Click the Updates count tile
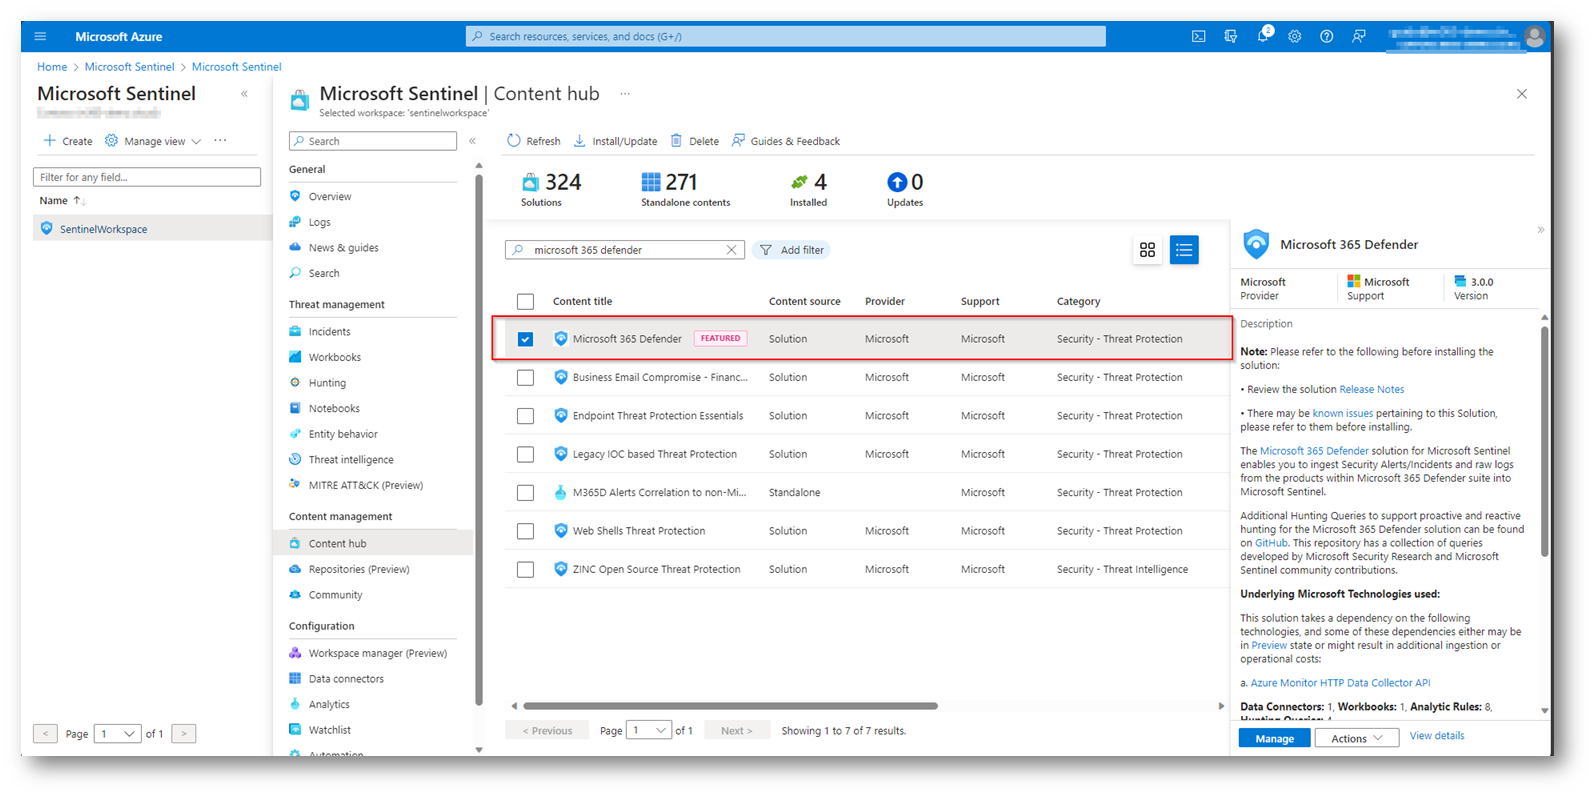 coord(905,188)
